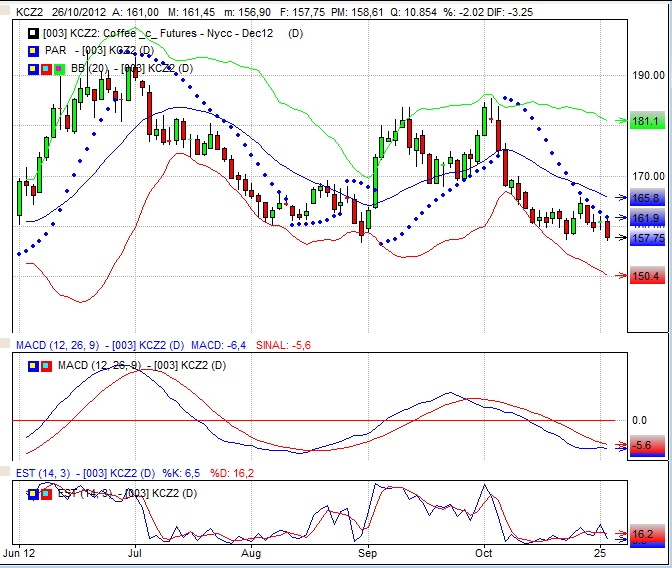Click the first blue BB (20) legend square
Viewport: 672px width, 568px height.
coord(33,68)
